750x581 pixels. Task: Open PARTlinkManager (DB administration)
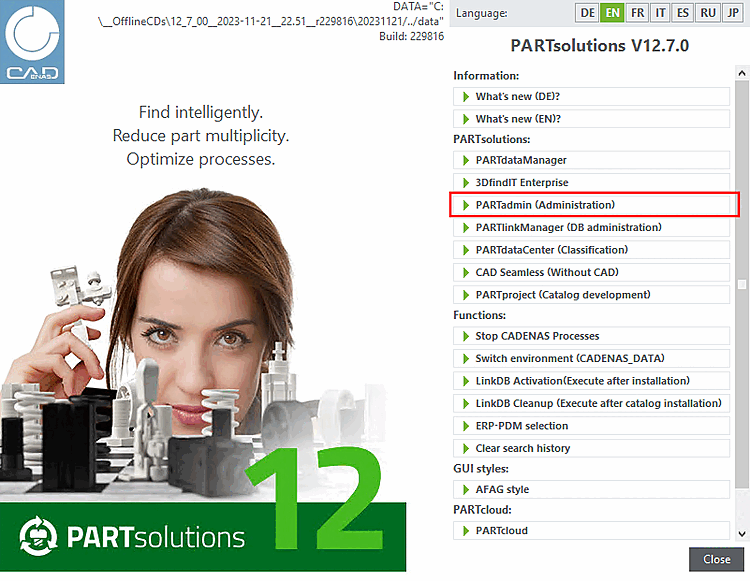tap(591, 228)
